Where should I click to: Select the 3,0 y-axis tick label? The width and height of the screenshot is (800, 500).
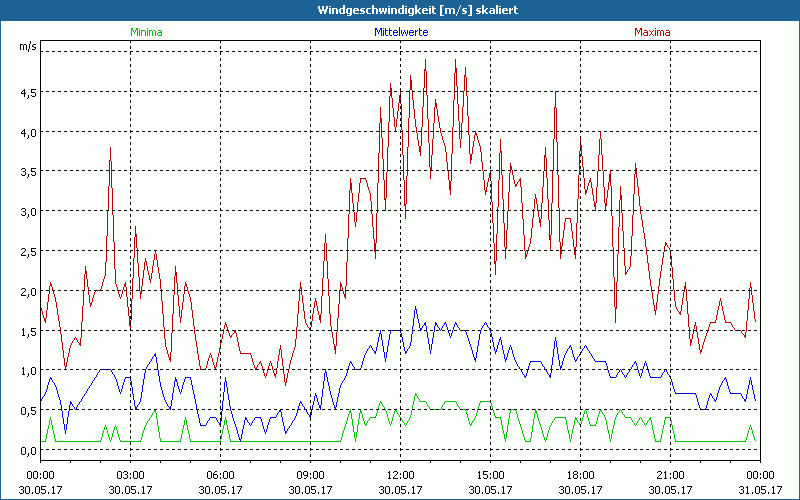[x=28, y=212]
